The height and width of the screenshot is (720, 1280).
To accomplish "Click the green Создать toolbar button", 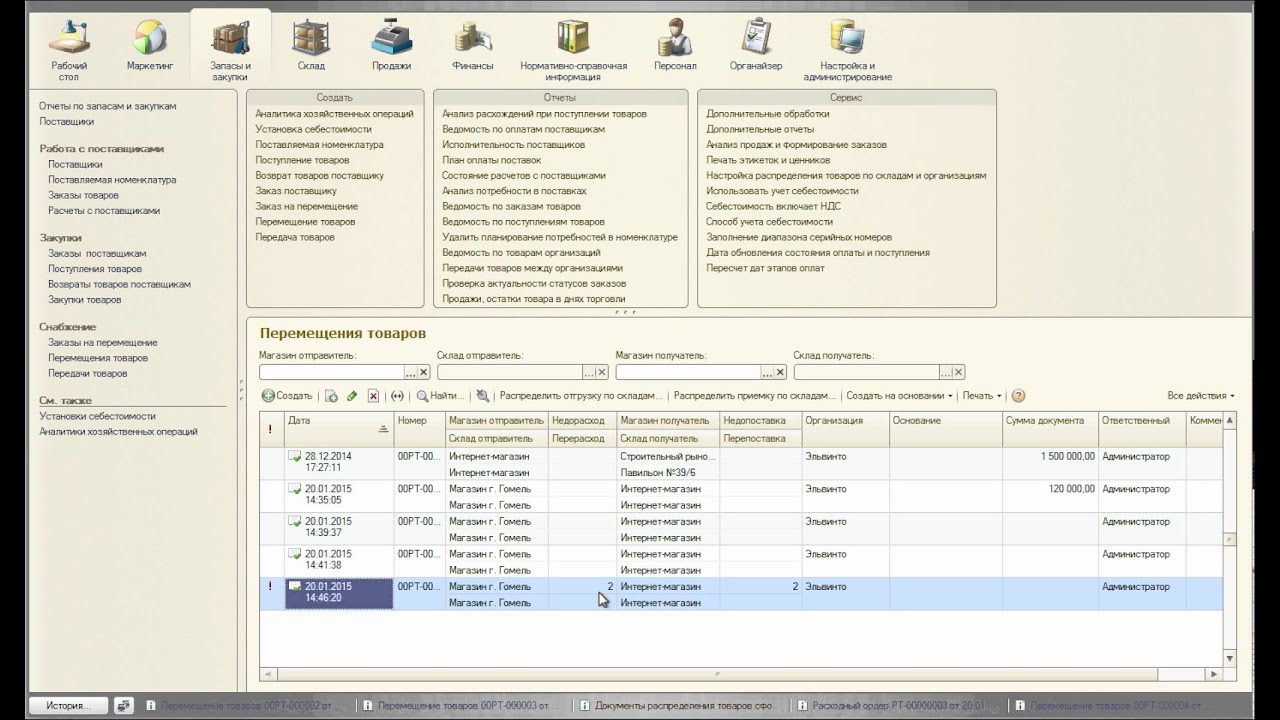I will click(288, 396).
